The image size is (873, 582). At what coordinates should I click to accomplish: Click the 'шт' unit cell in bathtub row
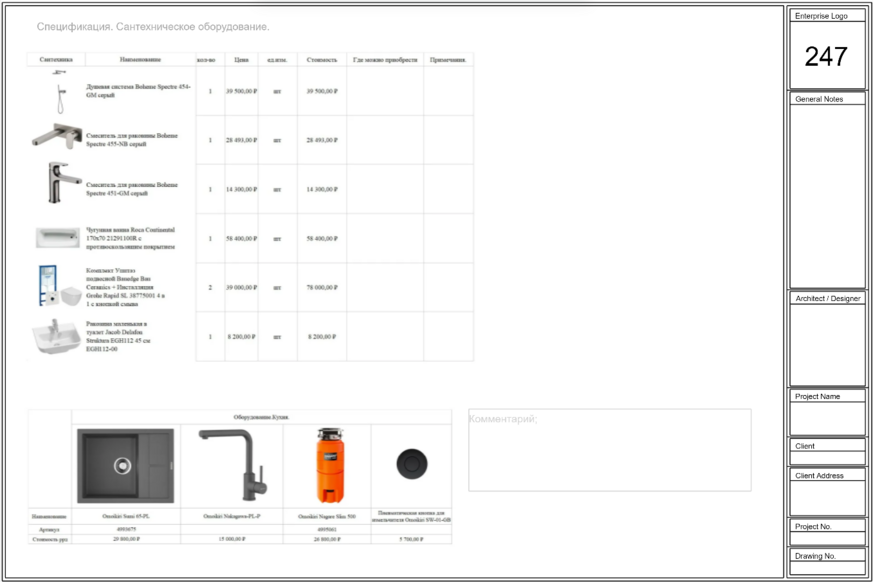(277, 238)
